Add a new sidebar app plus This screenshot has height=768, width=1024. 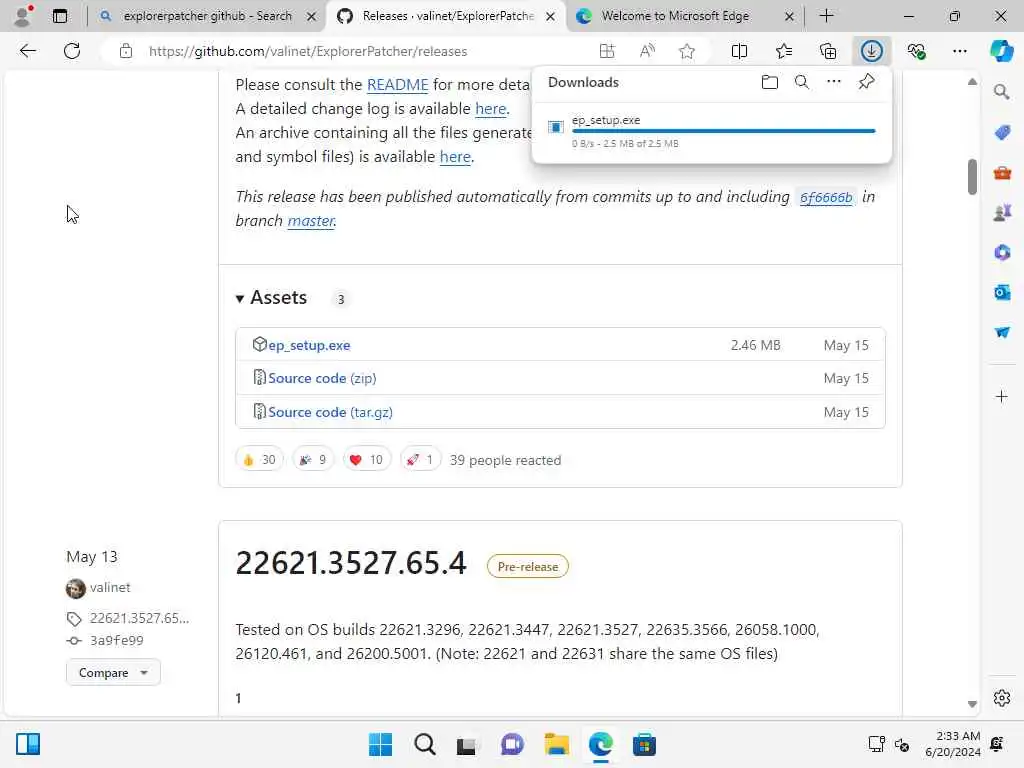1002,396
